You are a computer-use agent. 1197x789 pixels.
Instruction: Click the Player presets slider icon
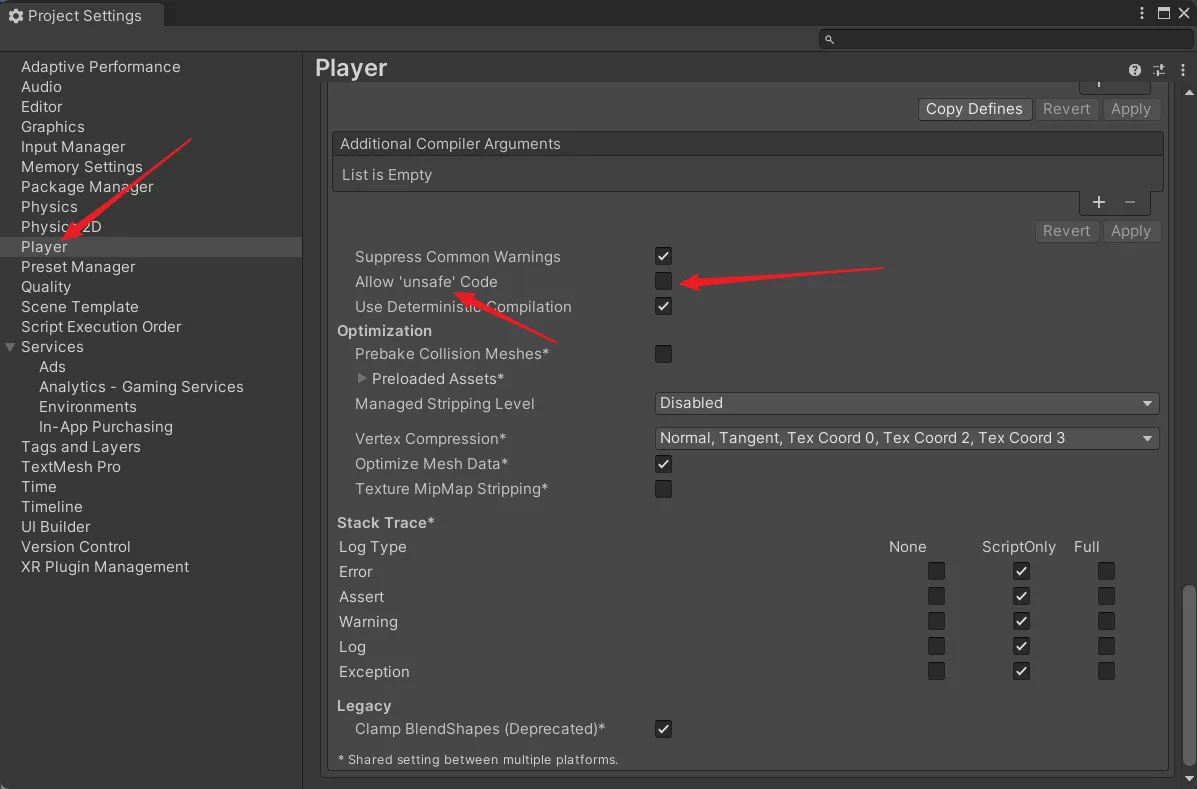[x=1159, y=70]
